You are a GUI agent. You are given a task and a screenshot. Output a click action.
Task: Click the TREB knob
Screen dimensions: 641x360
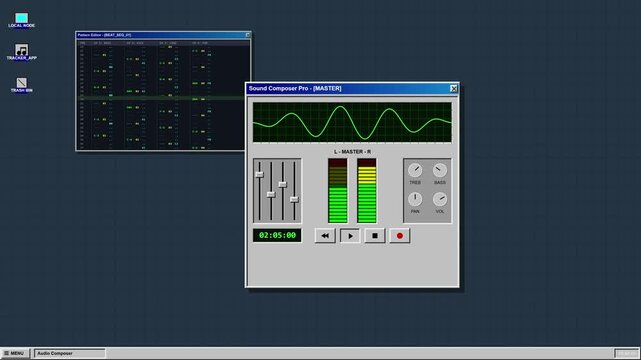[415, 170]
